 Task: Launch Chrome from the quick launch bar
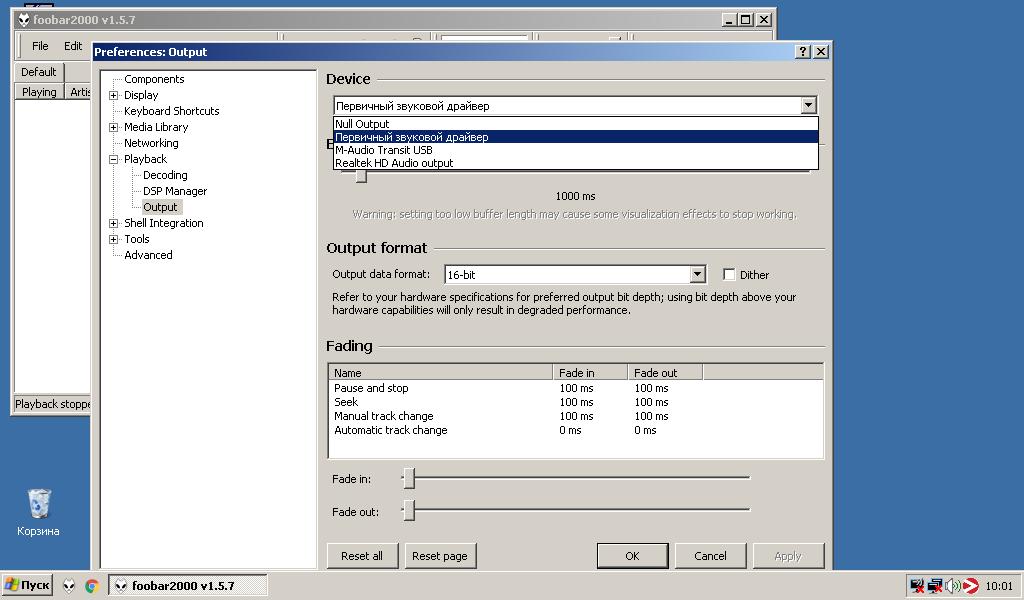click(x=91, y=586)
